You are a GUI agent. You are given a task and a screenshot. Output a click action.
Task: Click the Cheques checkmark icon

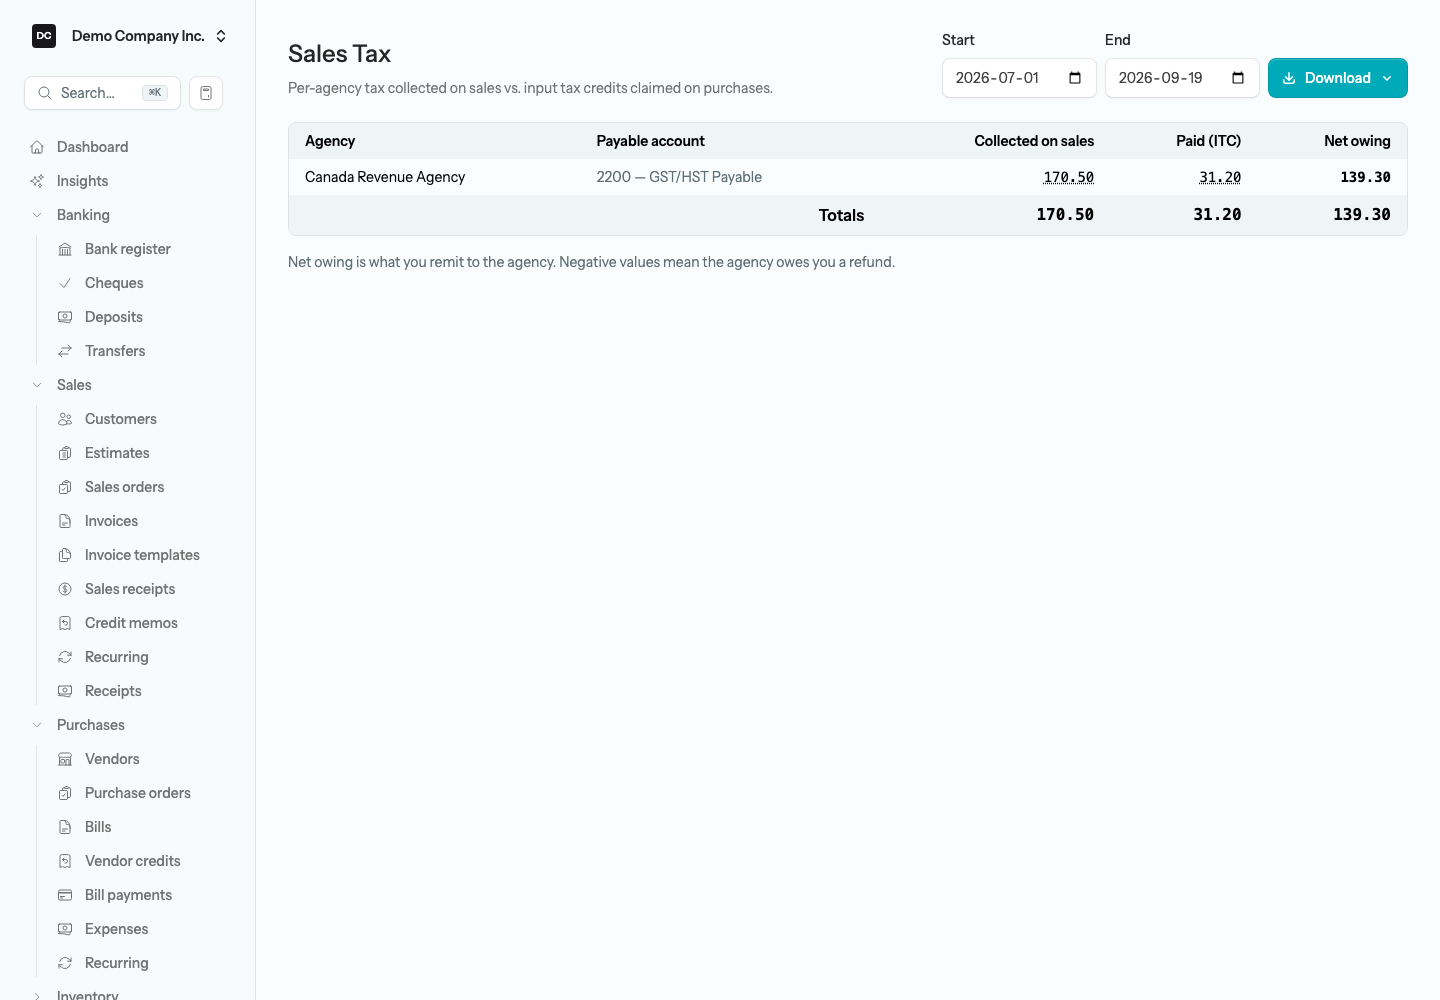point(65,283)
